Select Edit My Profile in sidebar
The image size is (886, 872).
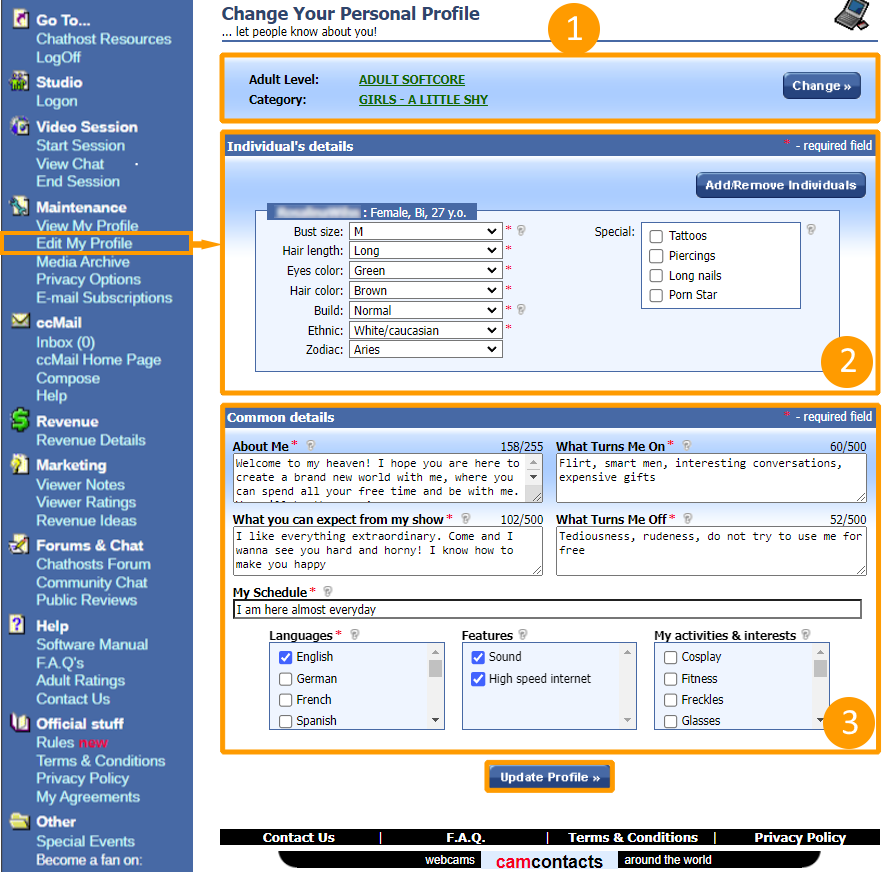[x=84, y=243]
